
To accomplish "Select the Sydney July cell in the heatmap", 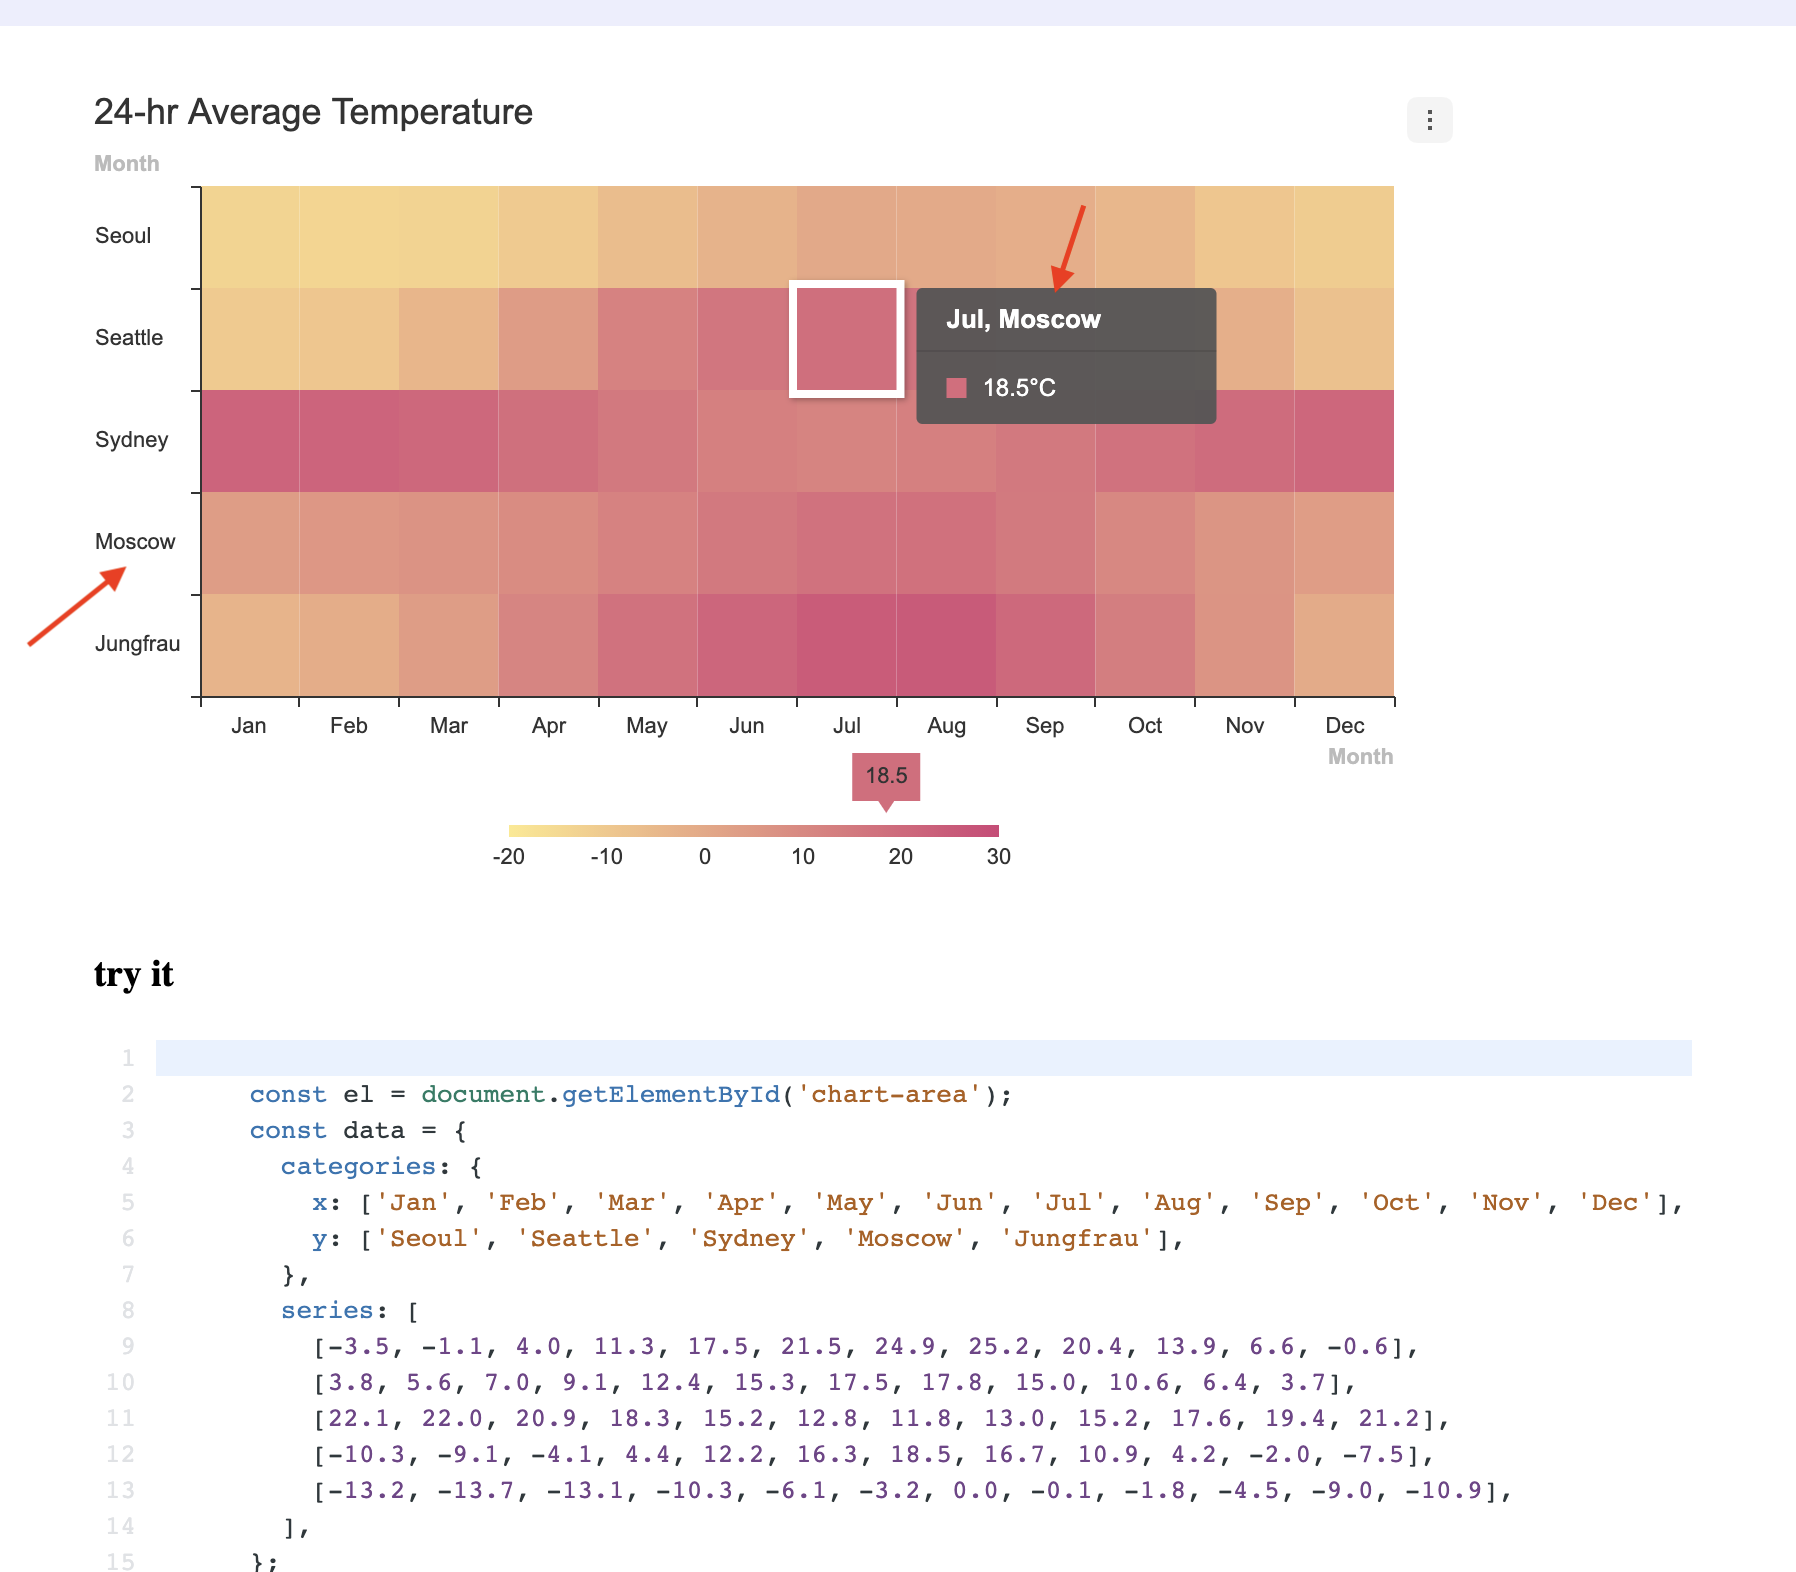I will (846, 440).
